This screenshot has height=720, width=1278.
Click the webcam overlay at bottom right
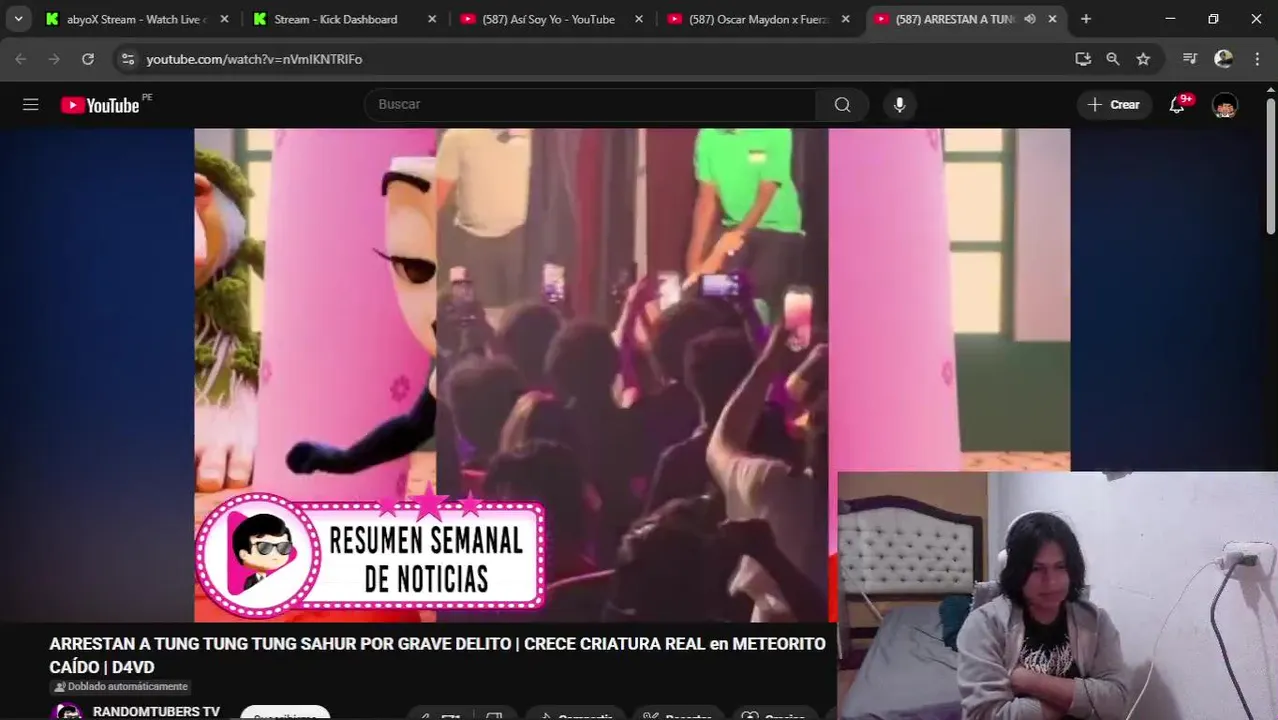pyautogui.click(x=1057, y=596)
